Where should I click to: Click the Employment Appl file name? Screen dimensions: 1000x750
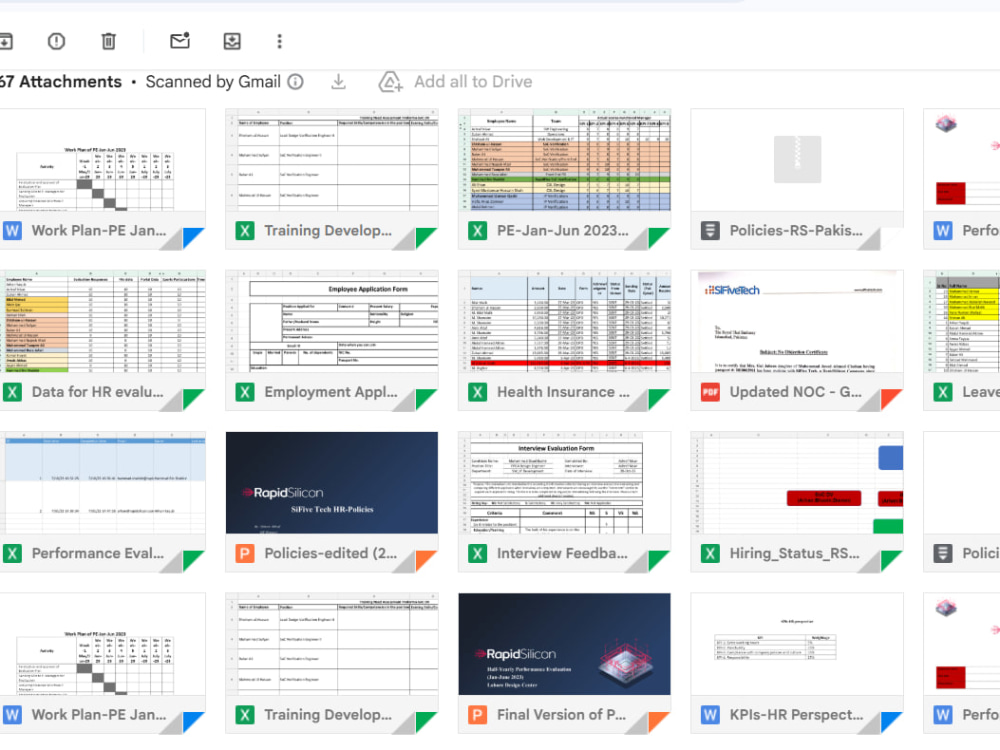331,392
